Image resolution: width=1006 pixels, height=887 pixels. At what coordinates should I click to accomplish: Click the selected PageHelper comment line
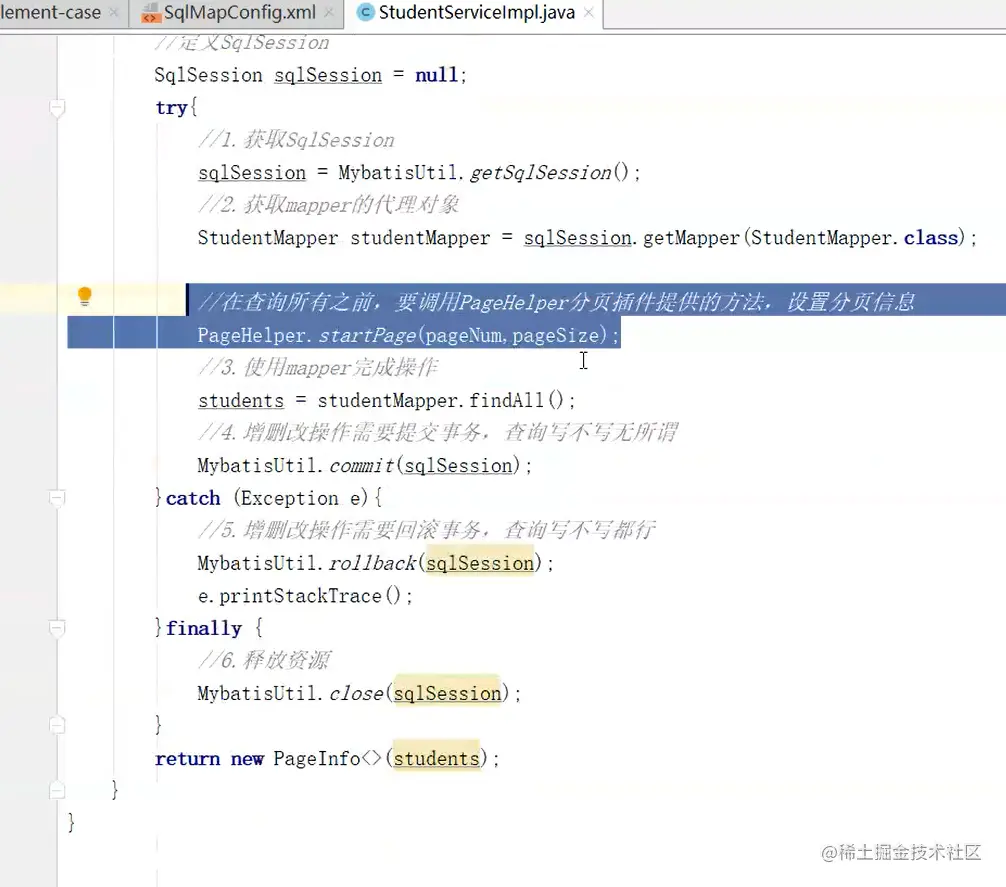[556, 301]
